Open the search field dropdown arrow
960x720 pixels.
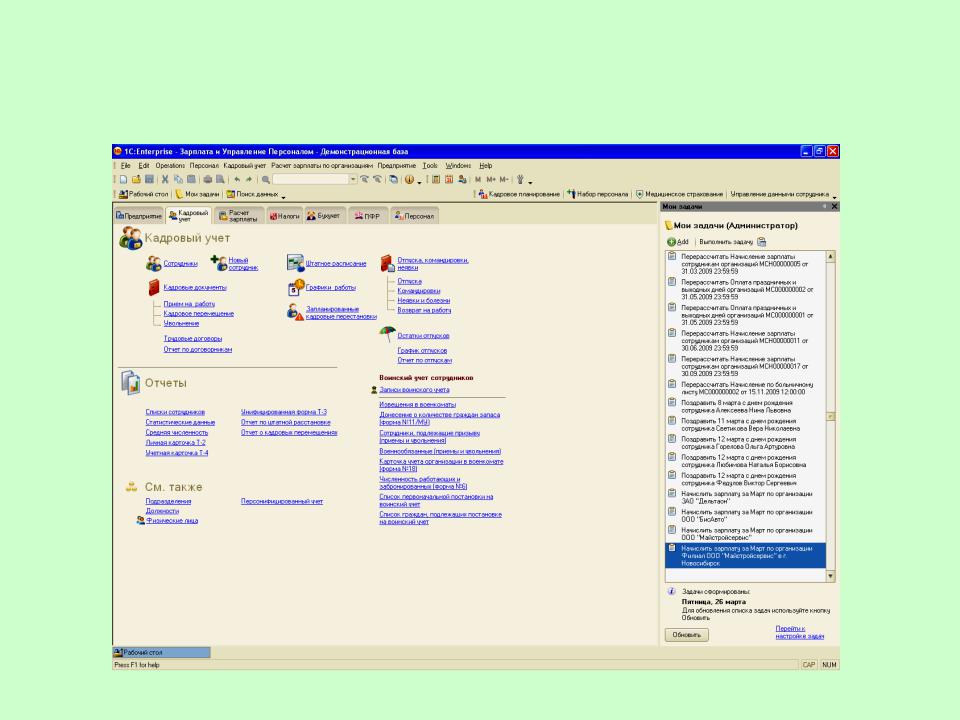(353, 179)
